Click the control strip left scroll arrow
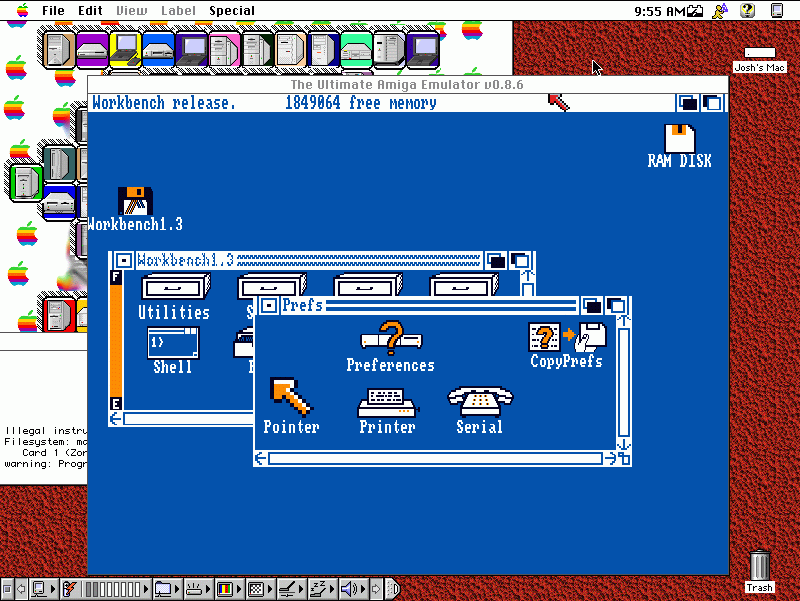This screenshot has height=601, width=800. tap(21, 589)
